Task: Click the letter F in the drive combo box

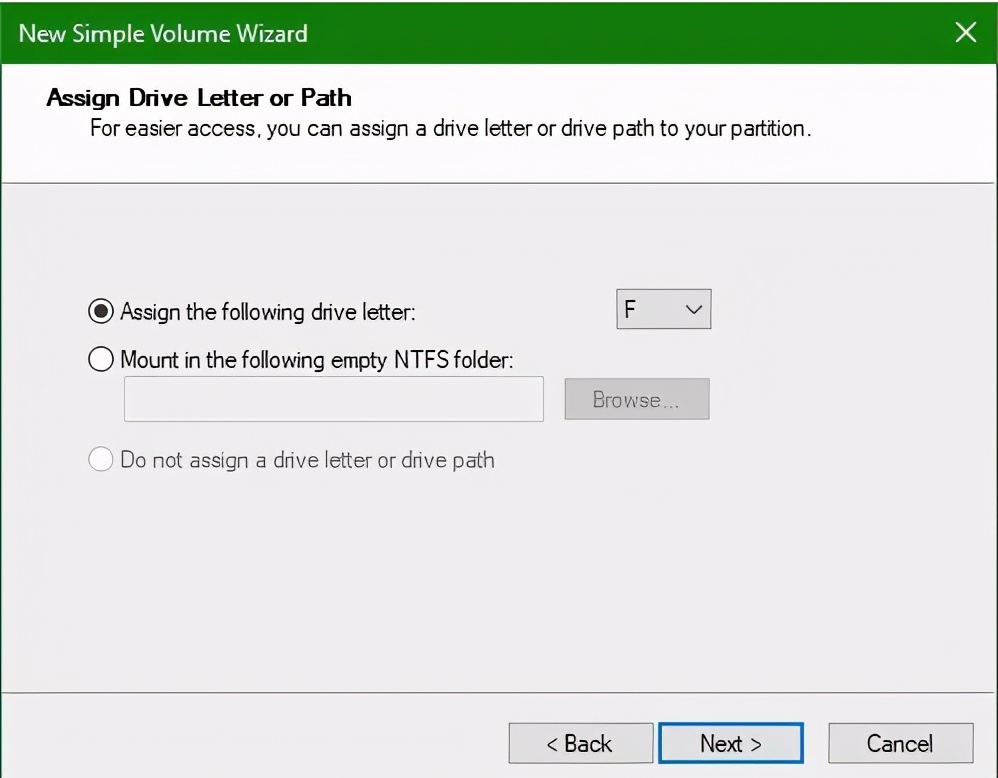Action: [x=631, y=310]
